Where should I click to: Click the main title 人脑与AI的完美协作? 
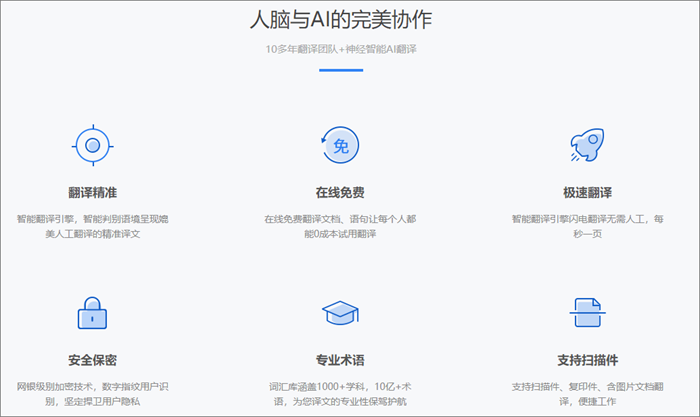coord(339,19)
